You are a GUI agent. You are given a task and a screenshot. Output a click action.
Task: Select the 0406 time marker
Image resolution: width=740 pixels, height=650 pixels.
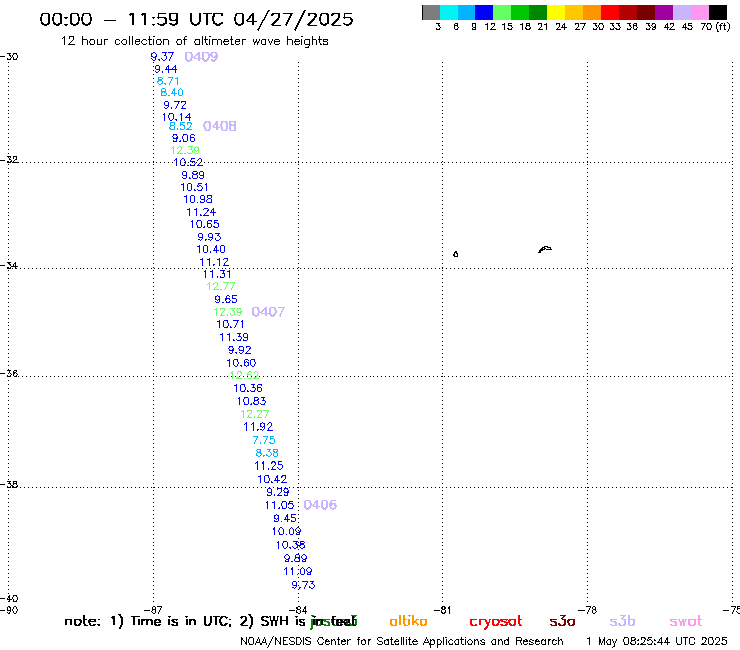click(320, 505)
